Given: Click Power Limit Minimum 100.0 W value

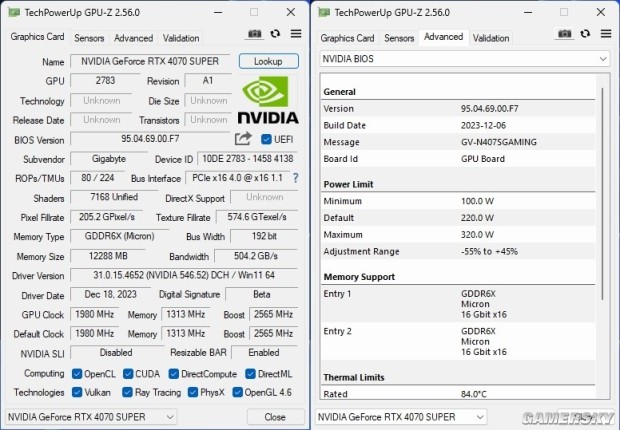Looking at the screenshot, I should 477,201.
